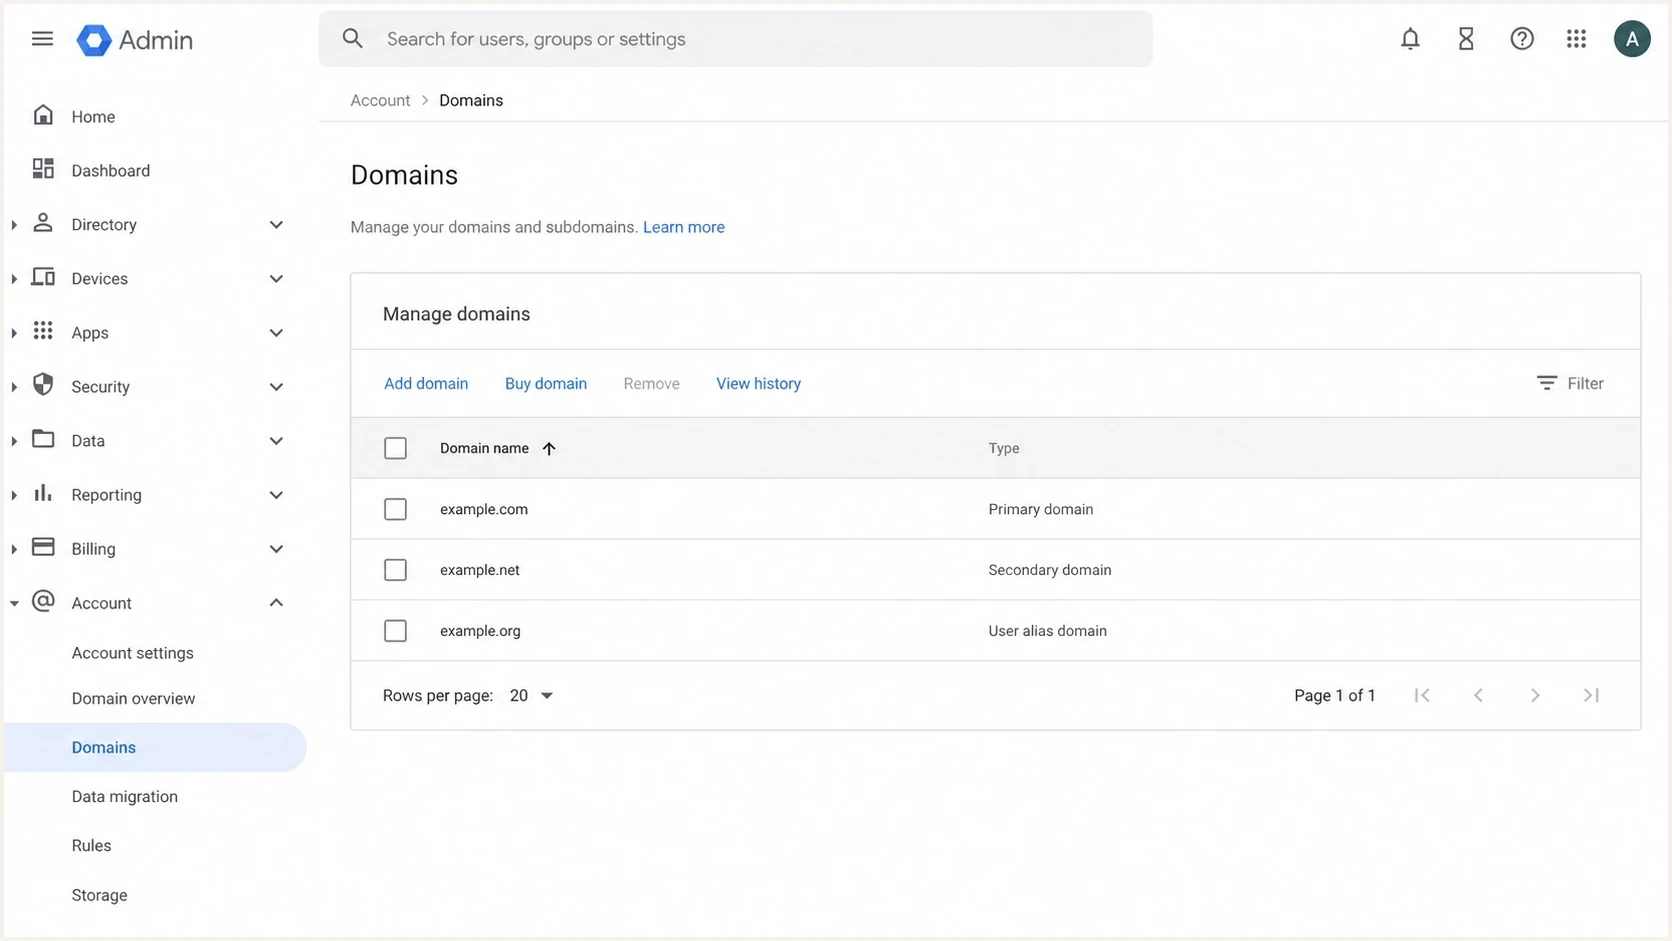
Task: Expand the Data section chevron
Action: coord(276,440)
